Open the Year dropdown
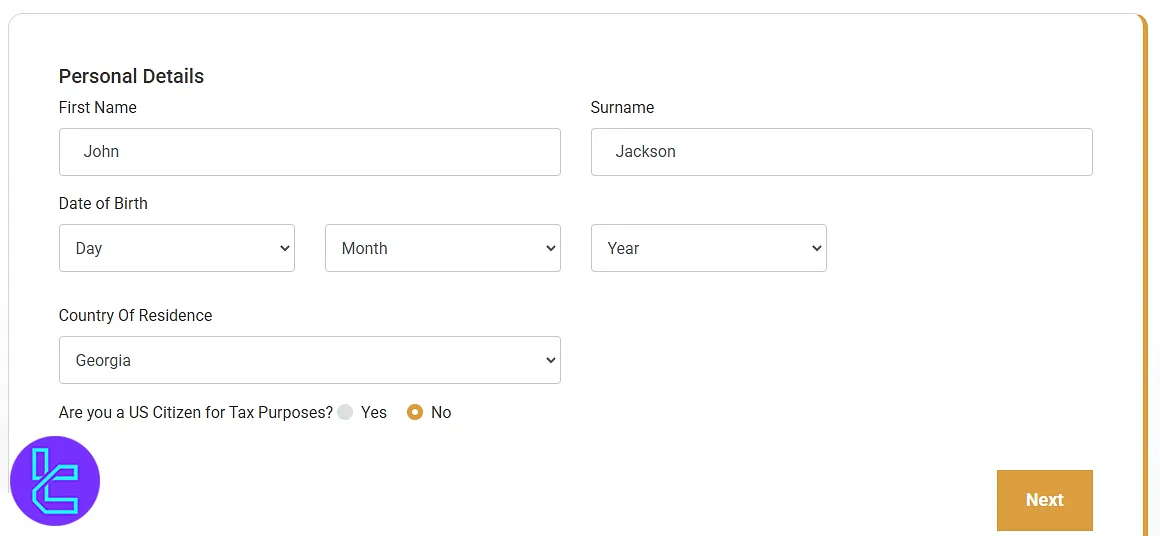 point(709,248)
